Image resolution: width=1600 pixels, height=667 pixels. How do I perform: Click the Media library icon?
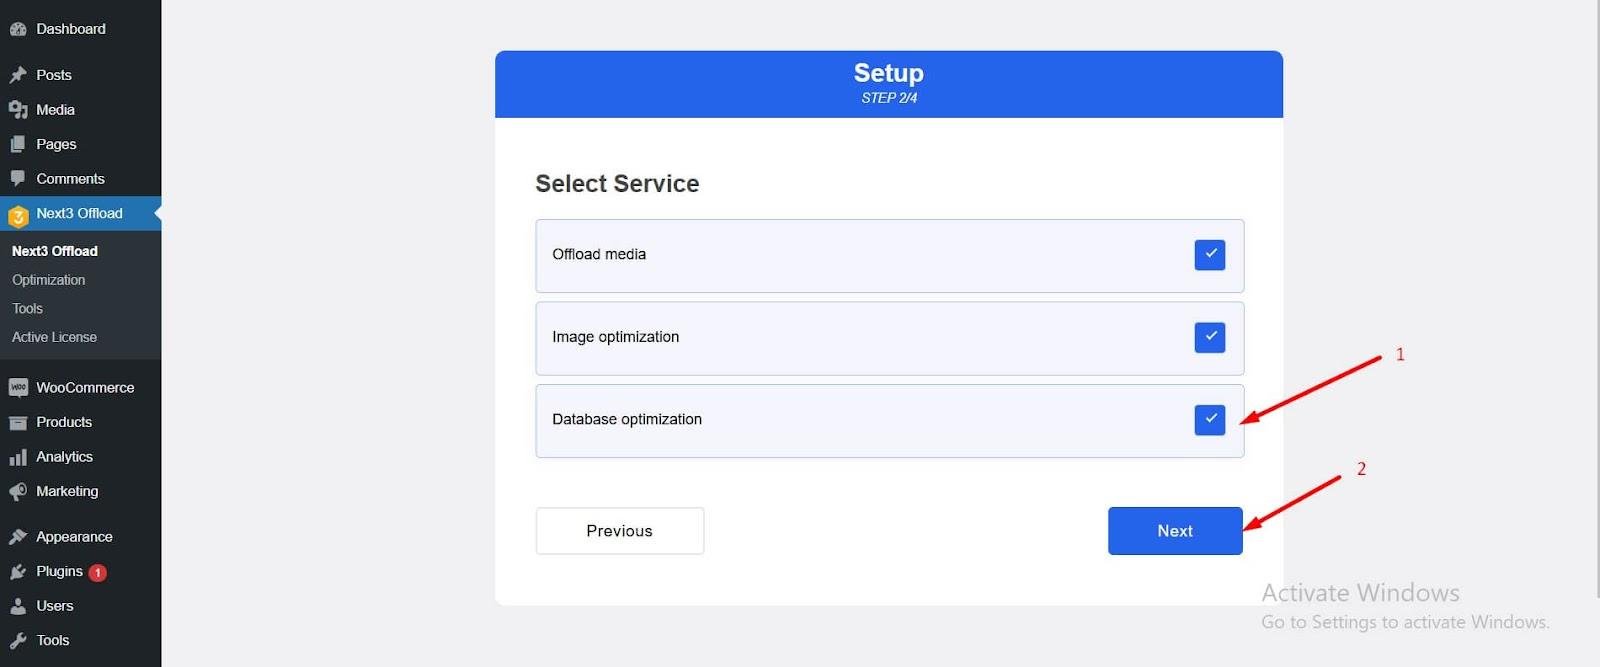tap(18, 110)
